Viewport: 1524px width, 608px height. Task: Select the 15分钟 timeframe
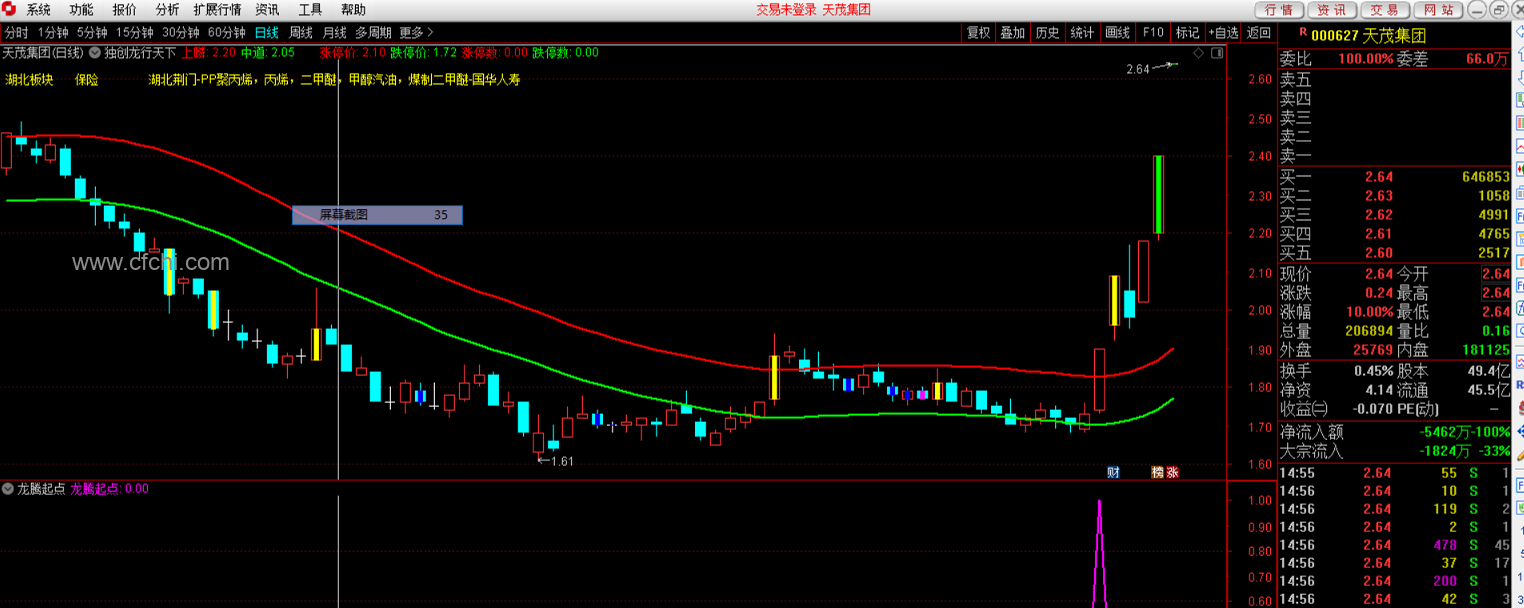(134, 32)
